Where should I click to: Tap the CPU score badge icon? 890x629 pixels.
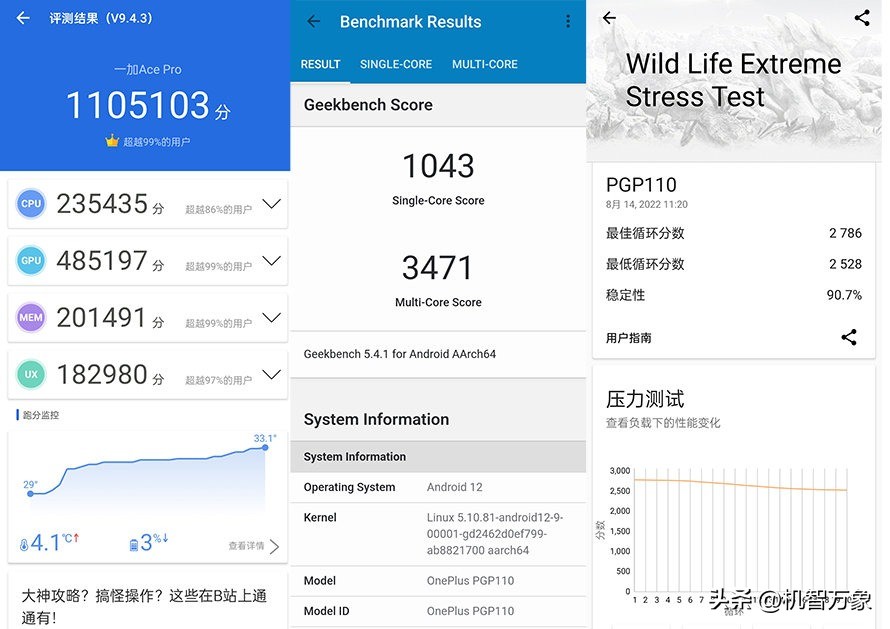pyautogui.click(x=30, y=203)
